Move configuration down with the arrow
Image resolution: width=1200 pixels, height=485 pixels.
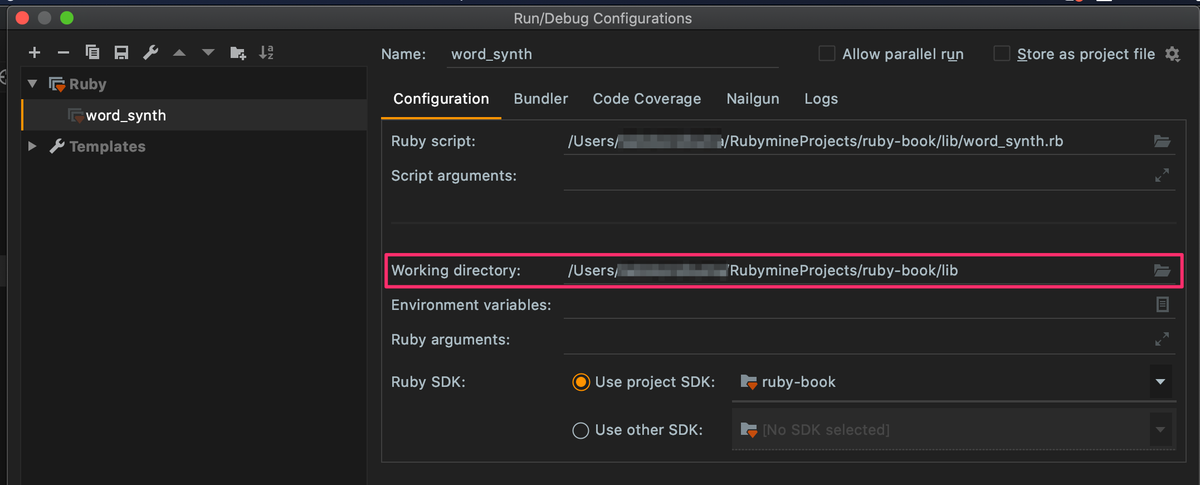208,53
